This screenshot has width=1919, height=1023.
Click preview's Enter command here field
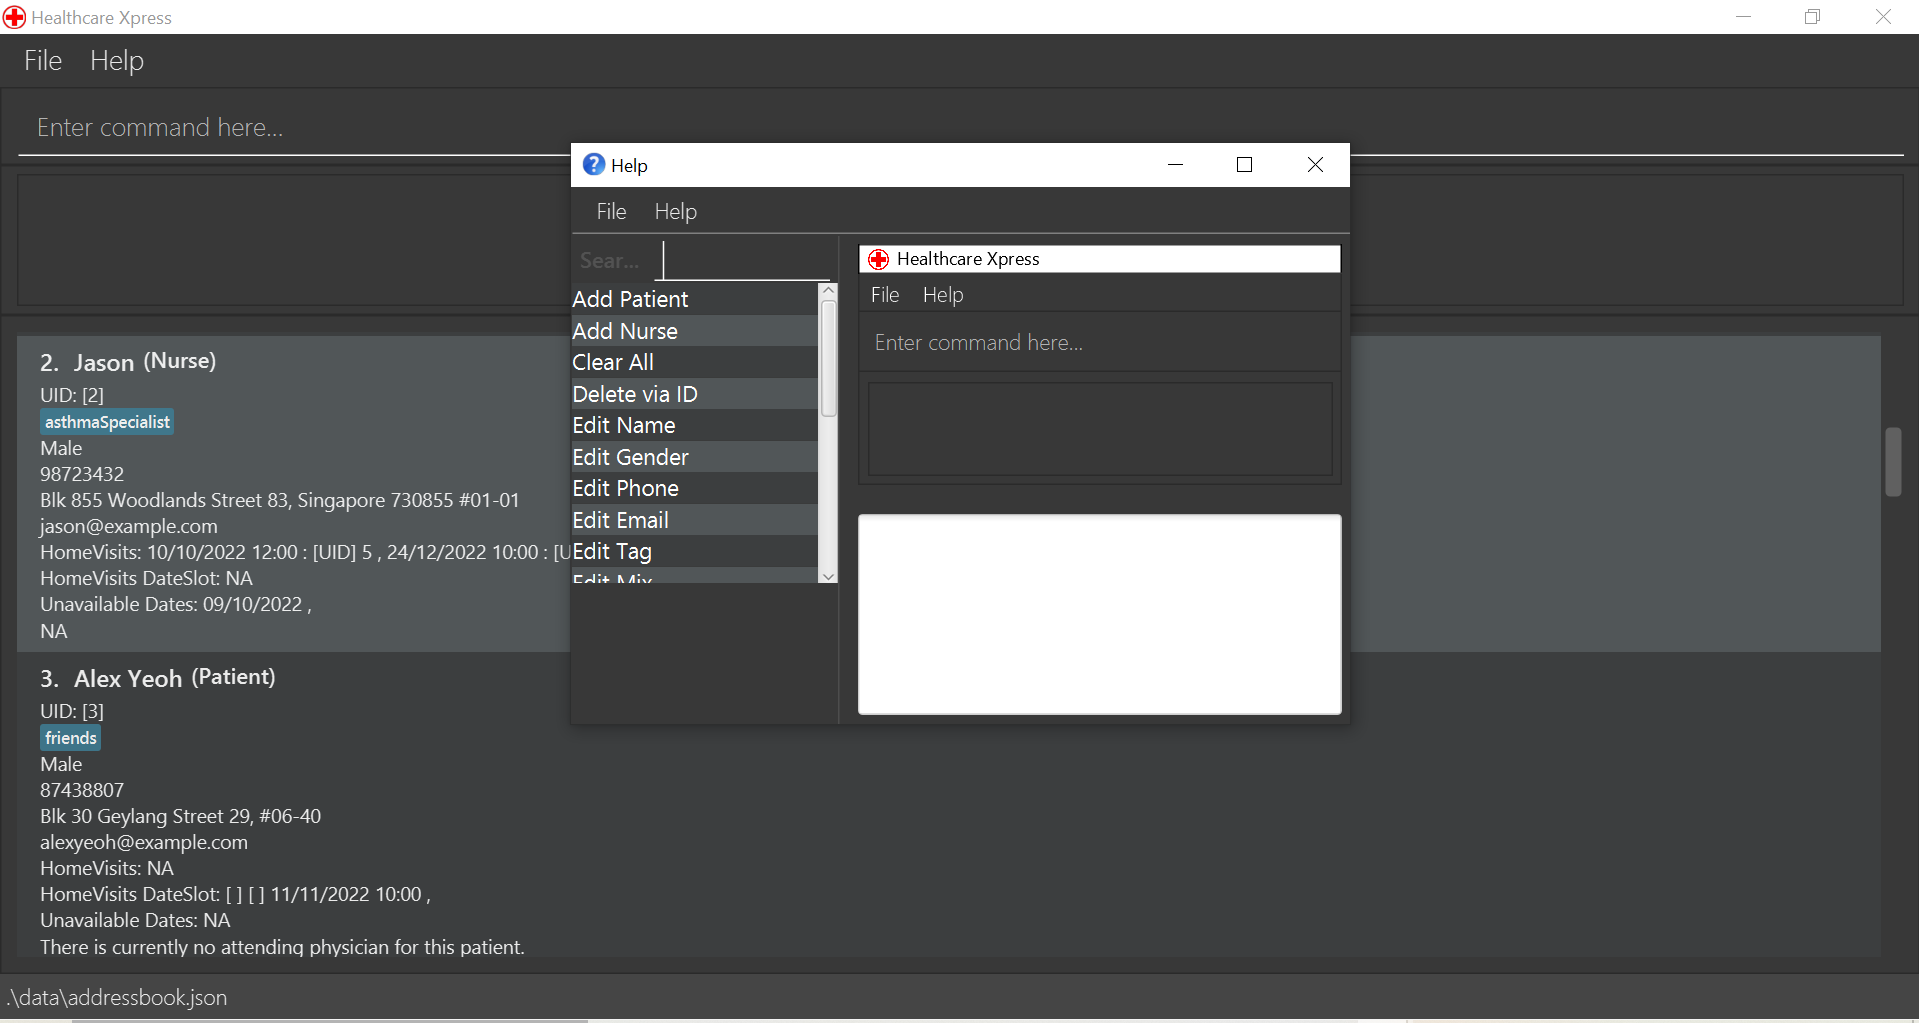click(x=1099, y=343)
